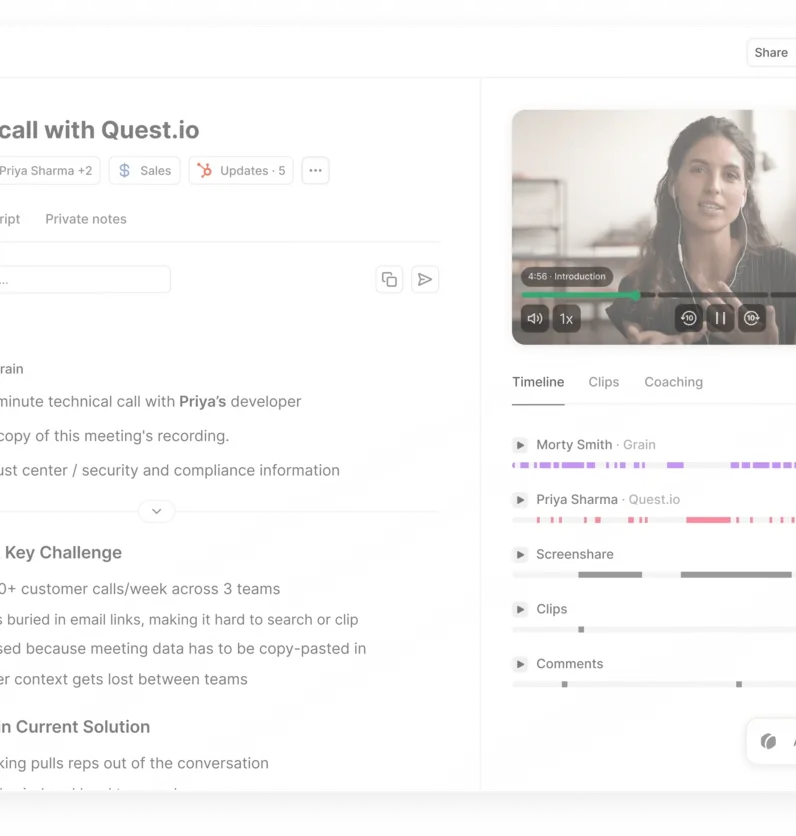Skip forward 10 seconds
Image resolution: width=796 pixels, height=836 pixels.
tap(751, 318)
